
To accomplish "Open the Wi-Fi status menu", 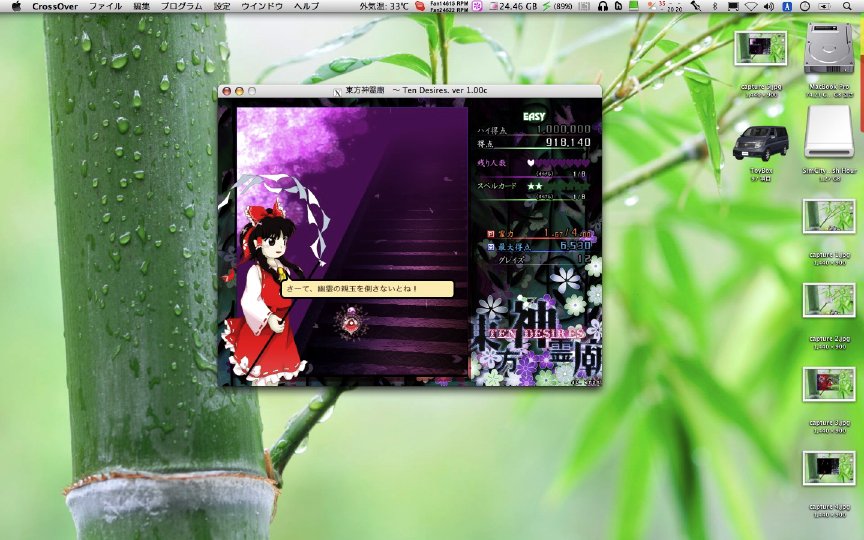I will 751,7.
